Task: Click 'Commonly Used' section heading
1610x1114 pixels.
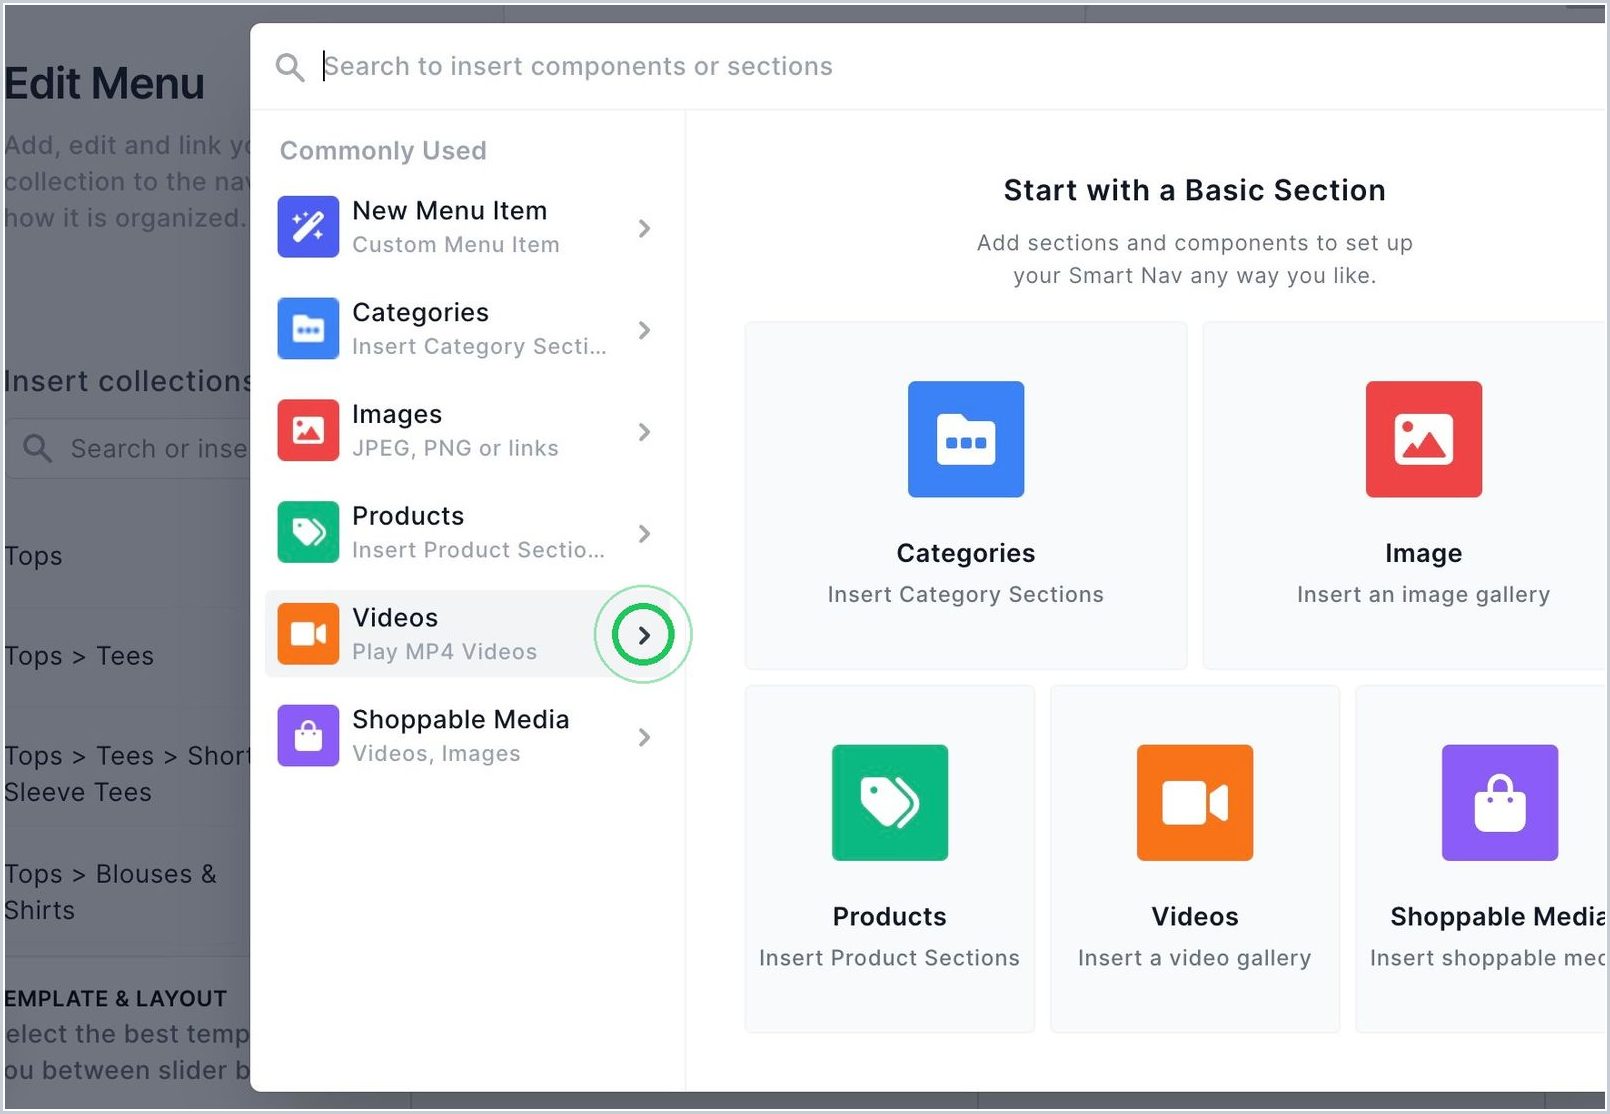Action: [383, 151]
